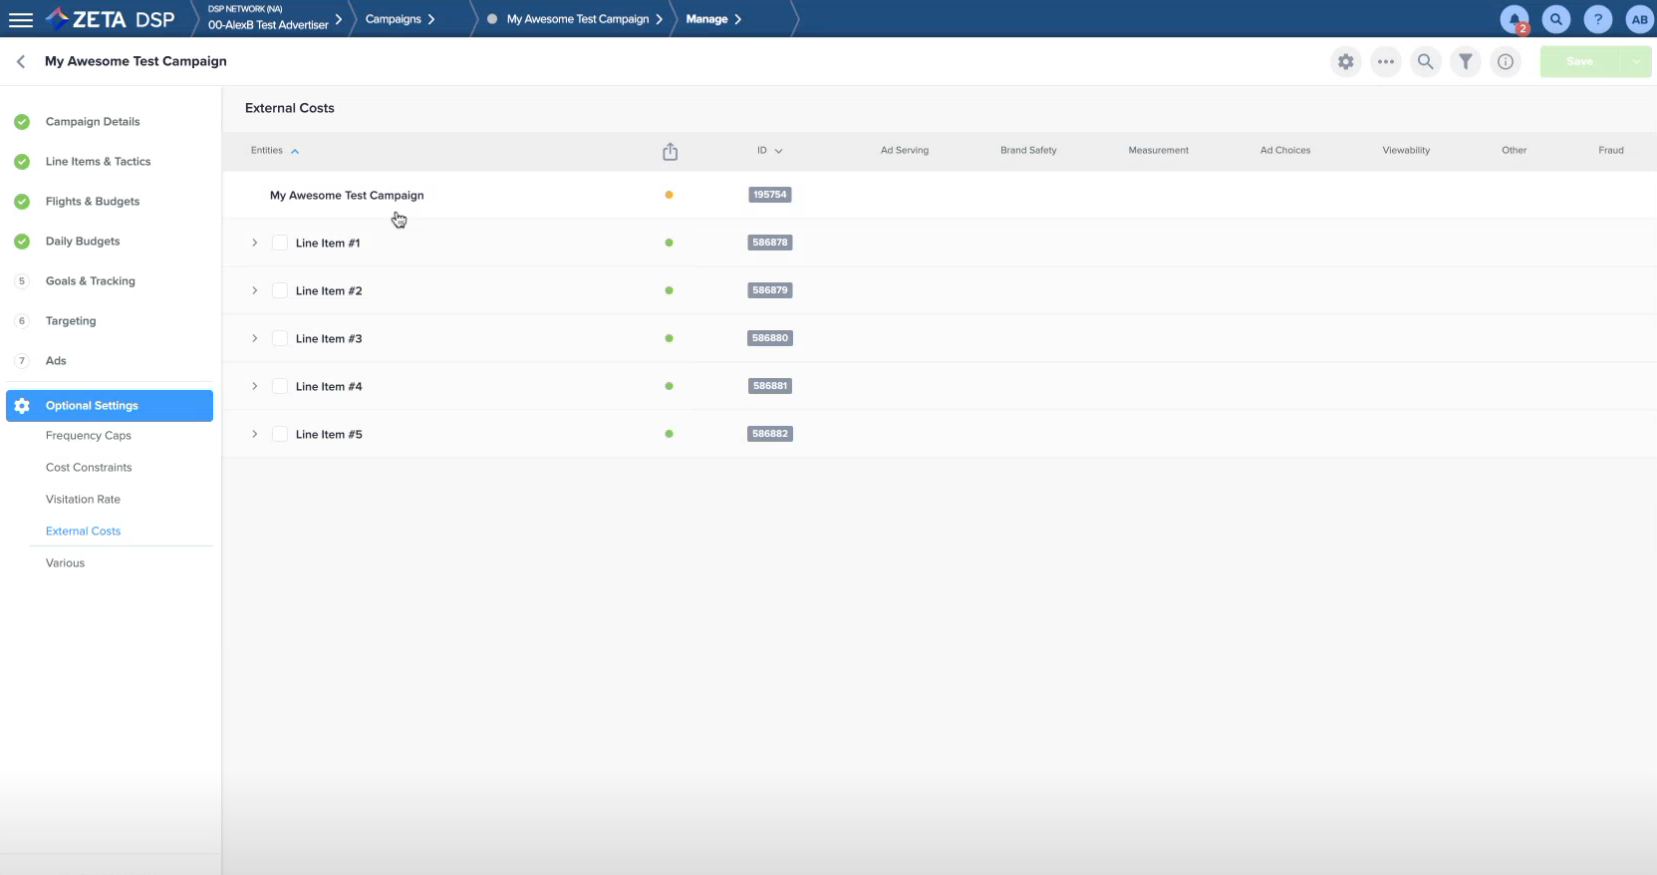
Task: Click Campaigns in the breadcrumb
Action: tap(393, 19)
